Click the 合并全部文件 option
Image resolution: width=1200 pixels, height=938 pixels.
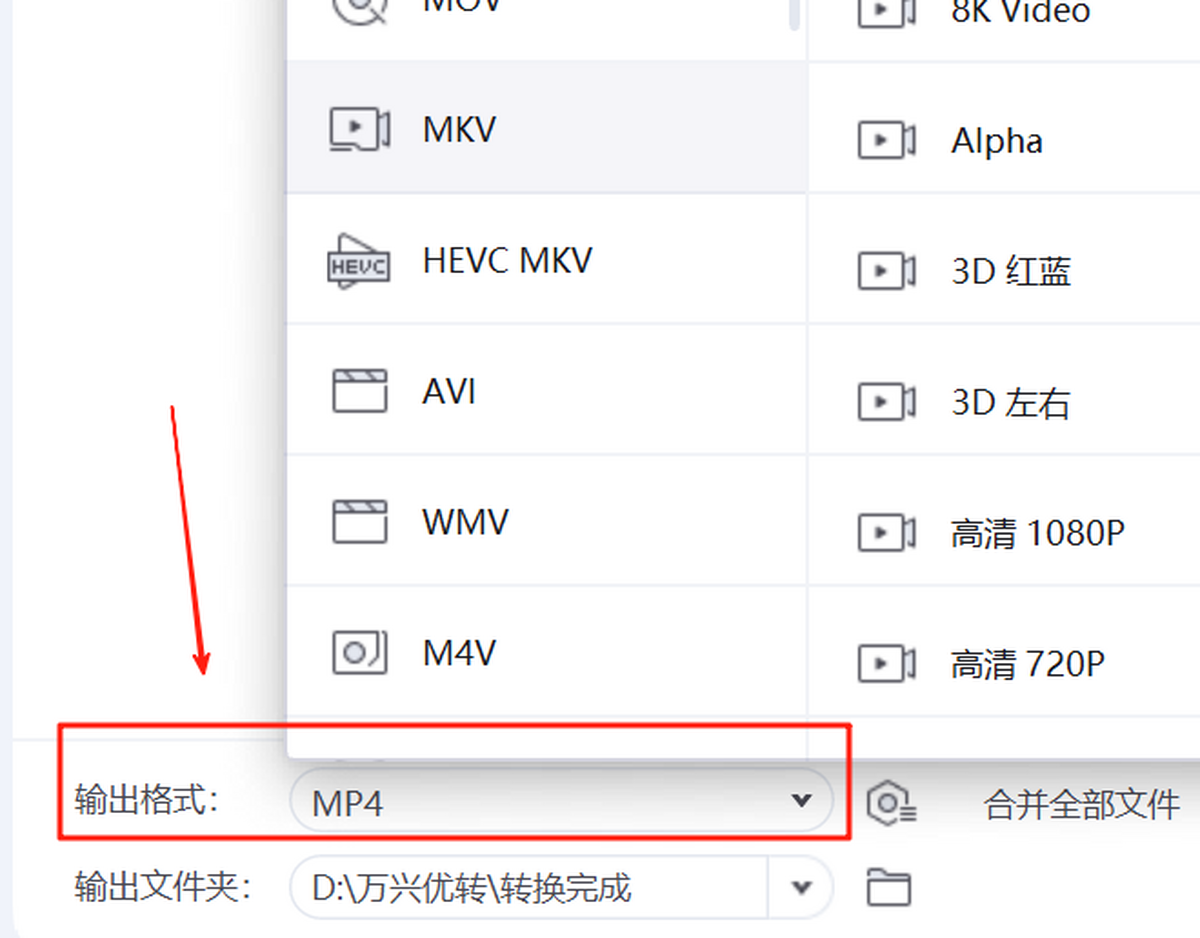click(x=1082, y=804)
